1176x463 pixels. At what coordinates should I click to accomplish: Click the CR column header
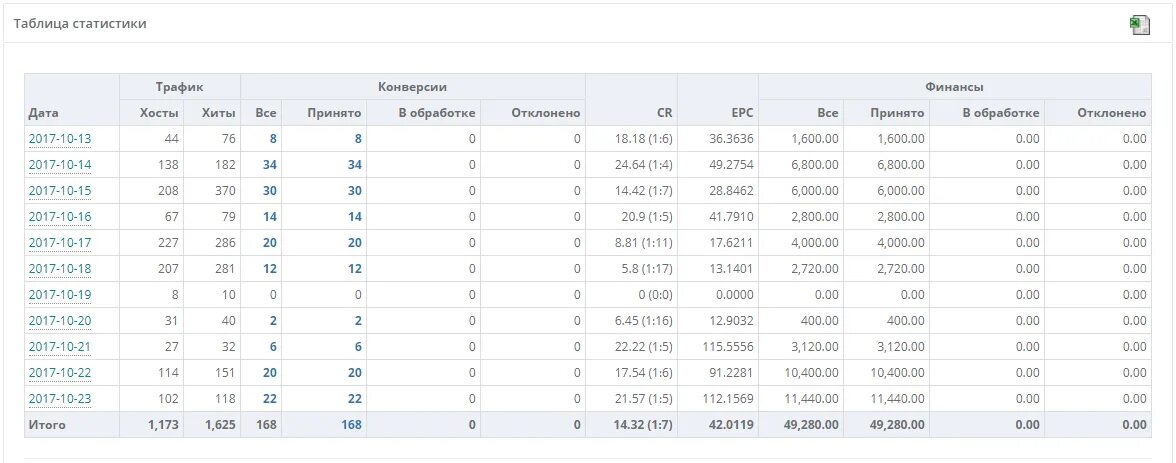[x=663, y=113]
